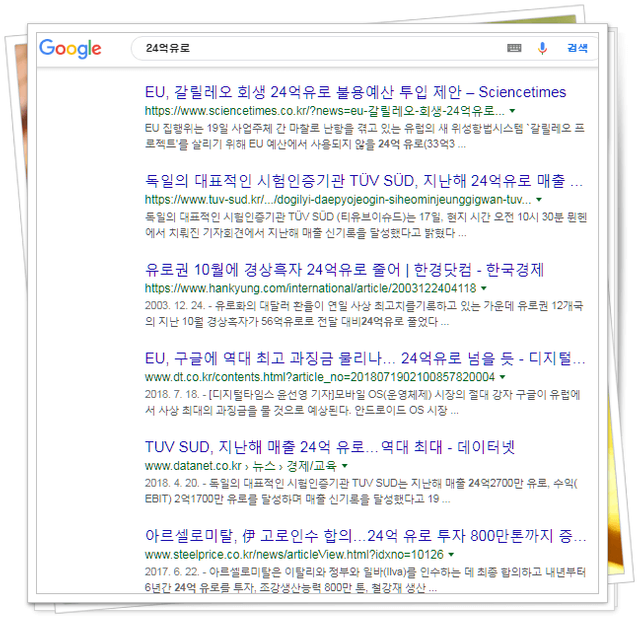
Task: Open the 데이터넷 TUV SUD 매출 result
Action: (x=329, y=447)
